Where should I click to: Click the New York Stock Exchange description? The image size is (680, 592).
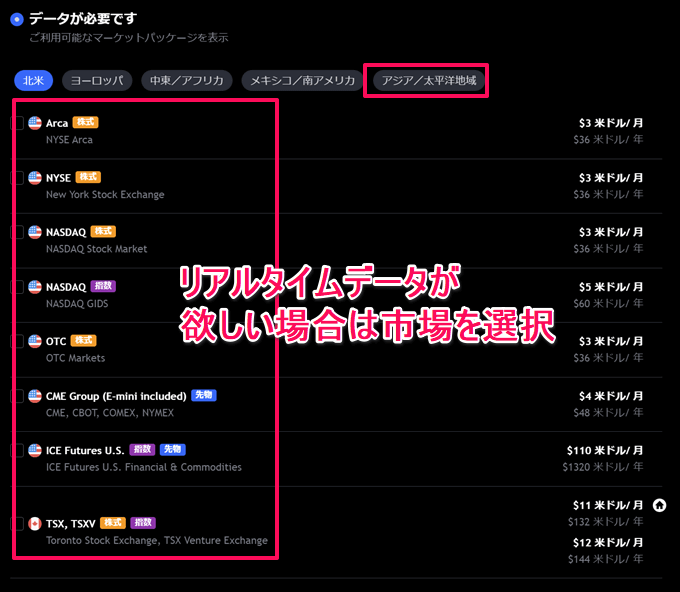pyautogui.click(x=105, y=195)
